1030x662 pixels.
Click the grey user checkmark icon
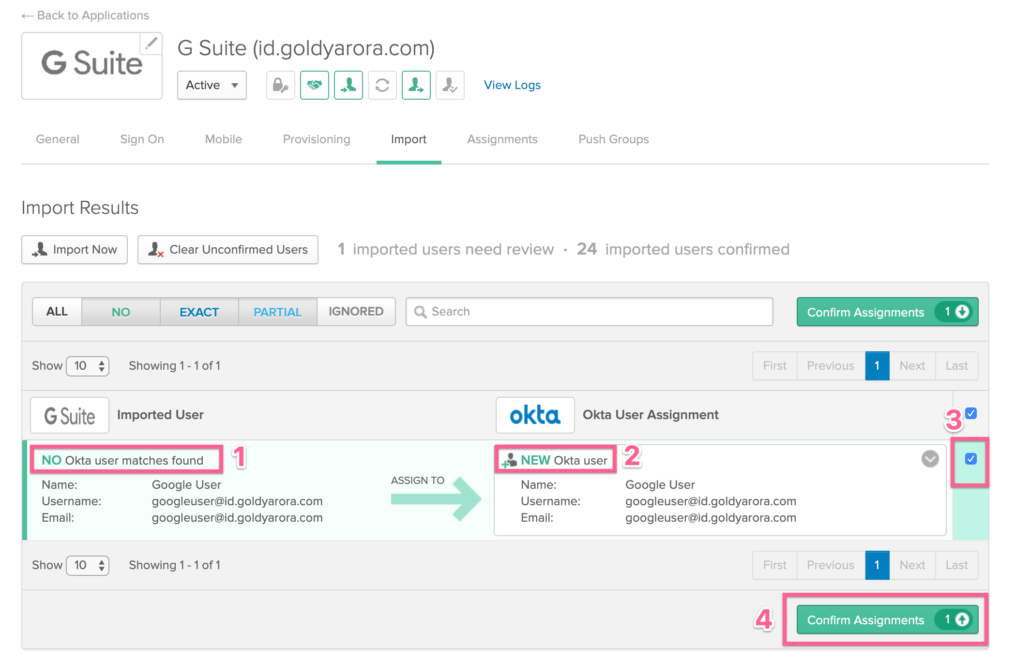click(450, 85)
